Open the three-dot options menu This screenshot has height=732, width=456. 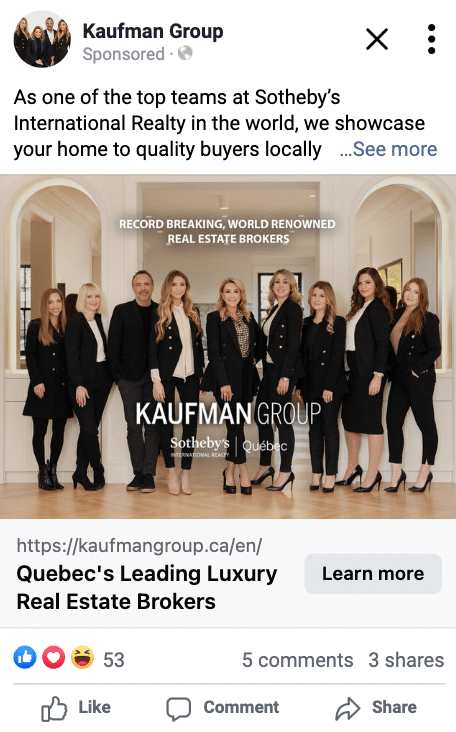click(431, 39)
